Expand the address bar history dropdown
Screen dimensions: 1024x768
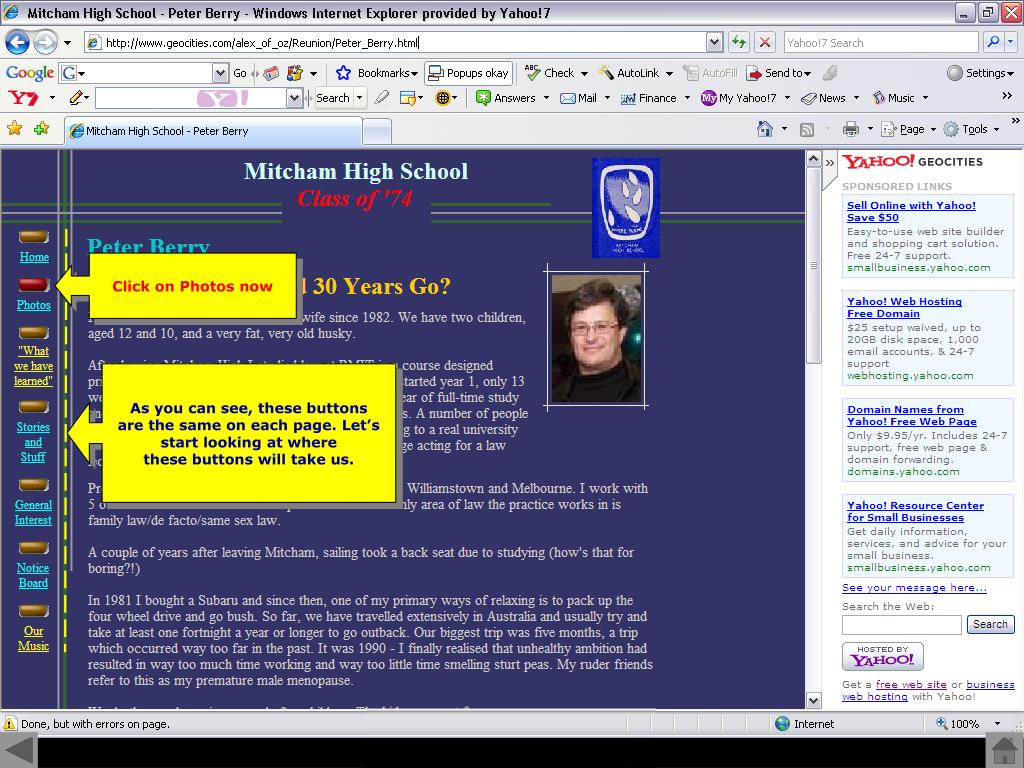pos(714,42)
